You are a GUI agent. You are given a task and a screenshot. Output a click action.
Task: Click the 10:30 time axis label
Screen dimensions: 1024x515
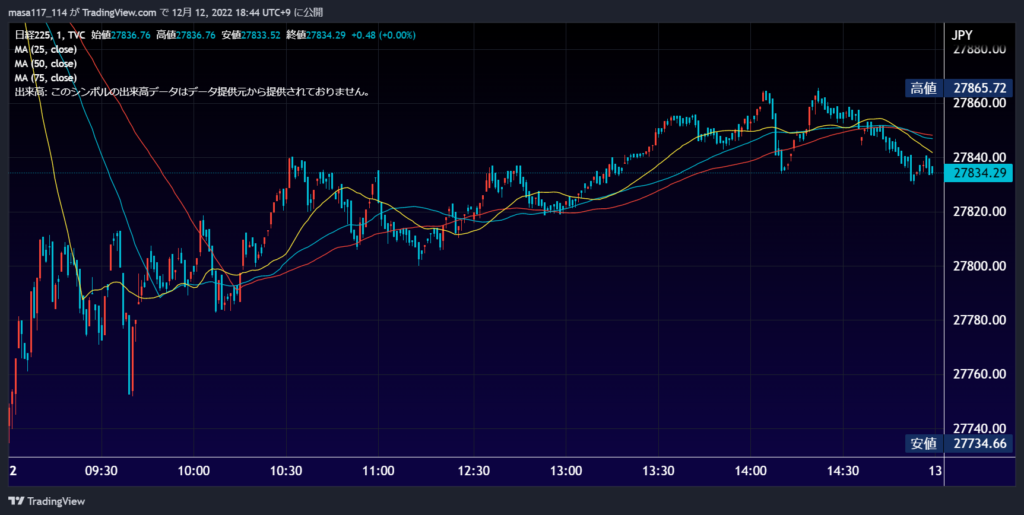tap(286, 471)
